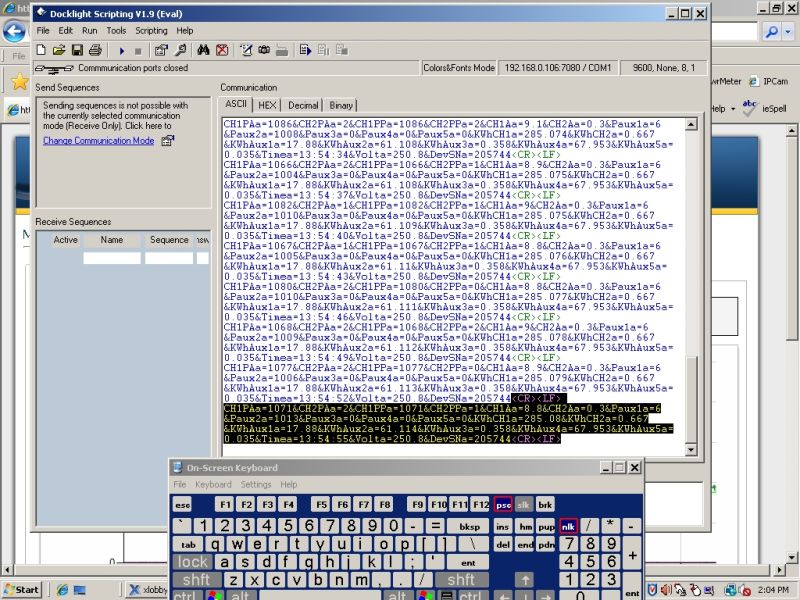Click the communication log vertical scrollbar thumb
This screenshot has width=800, height=600.
click(691, 400)
